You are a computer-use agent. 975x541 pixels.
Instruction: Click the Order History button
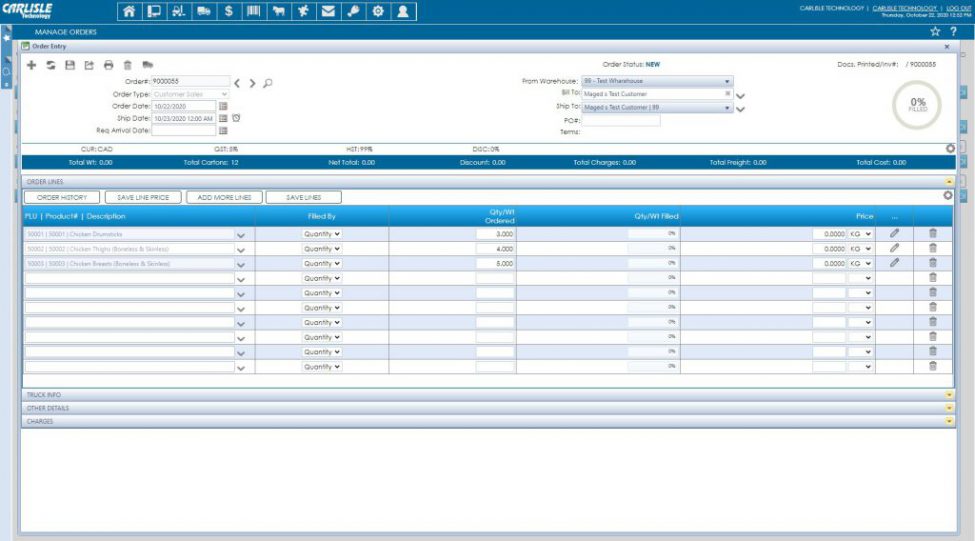[x=62, y=198]
